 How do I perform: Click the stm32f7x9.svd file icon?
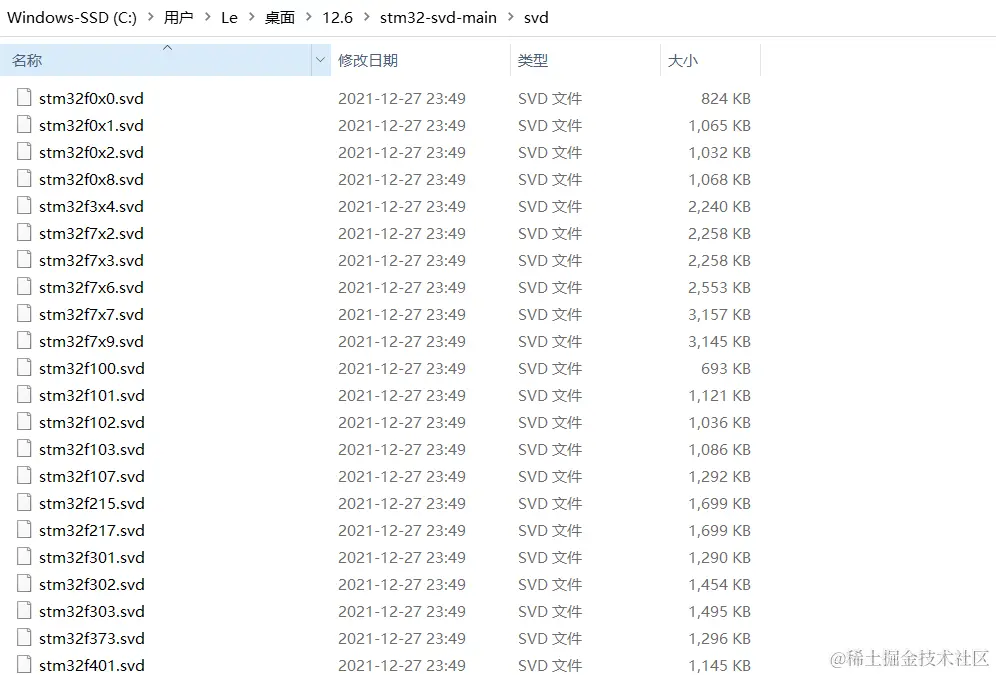point(24,340)
